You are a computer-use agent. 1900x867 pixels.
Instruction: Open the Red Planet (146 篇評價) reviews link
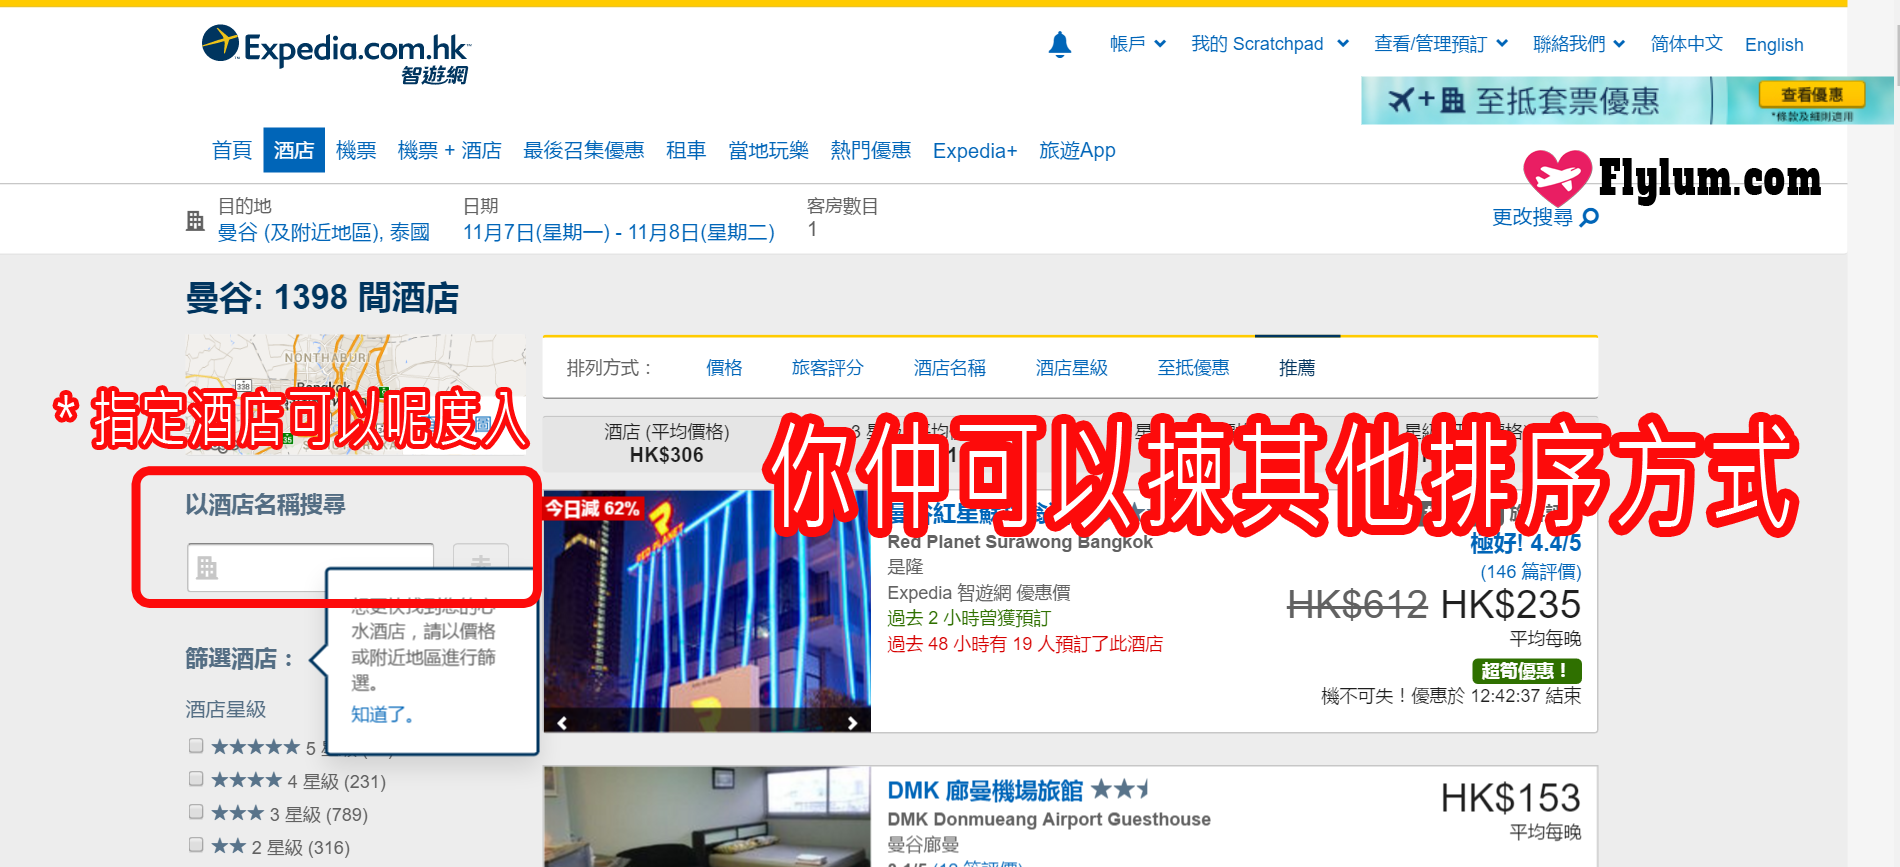(1531, 571)
